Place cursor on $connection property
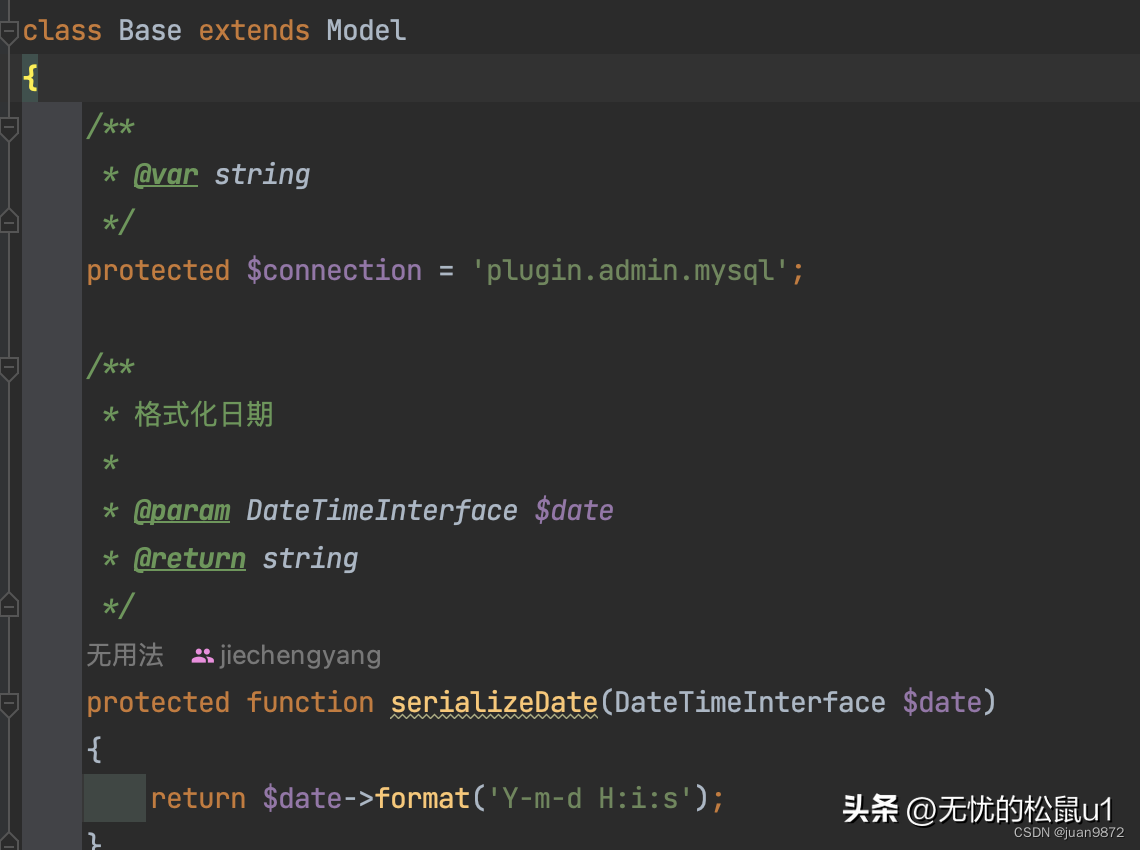 pos(334,270)
